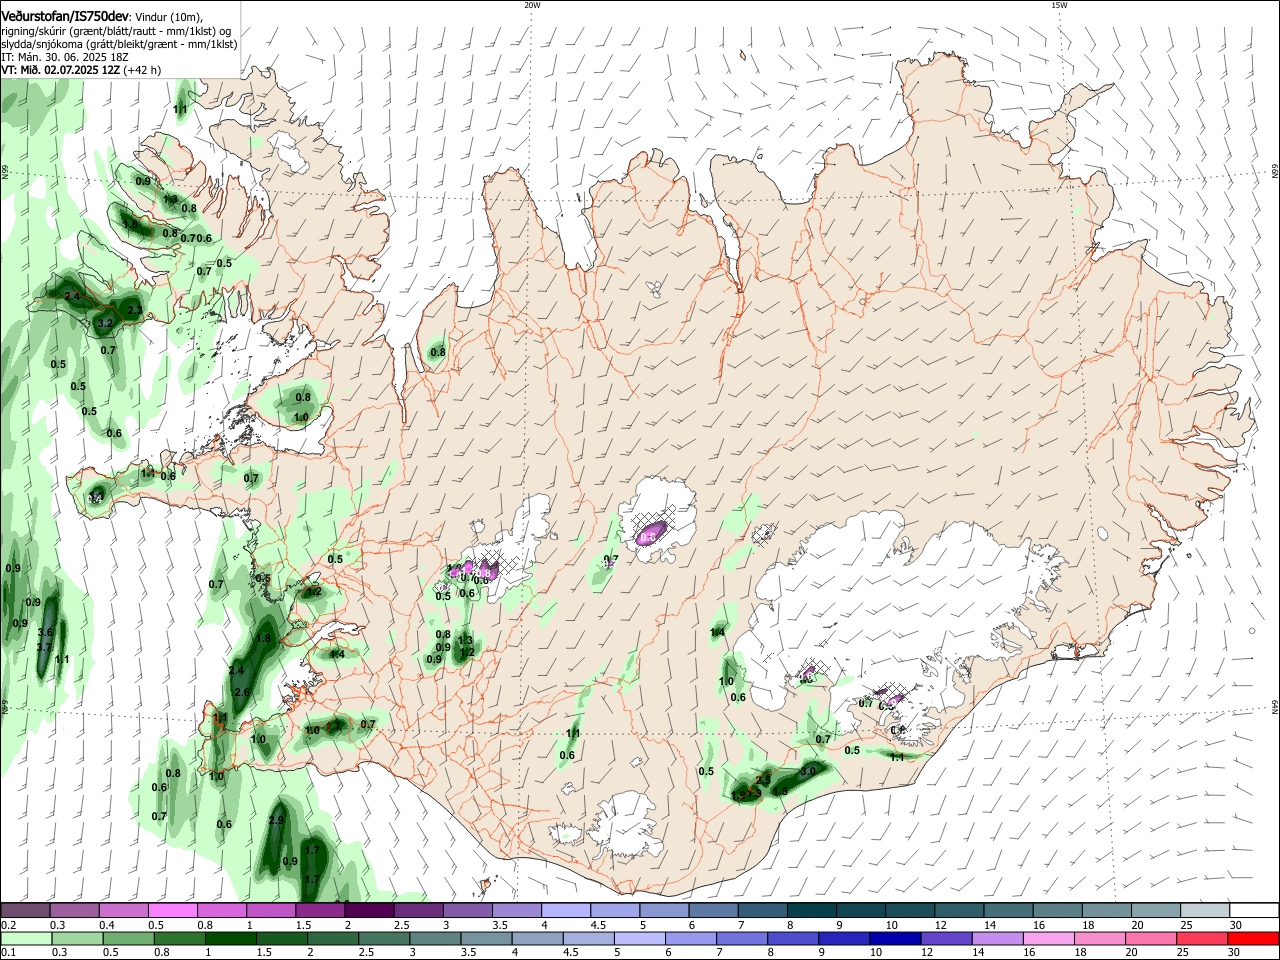The height and width of the screenshot is (960, 1280).
Task: Click the 3.0 precipitation value on map
Action: (808, 771)
